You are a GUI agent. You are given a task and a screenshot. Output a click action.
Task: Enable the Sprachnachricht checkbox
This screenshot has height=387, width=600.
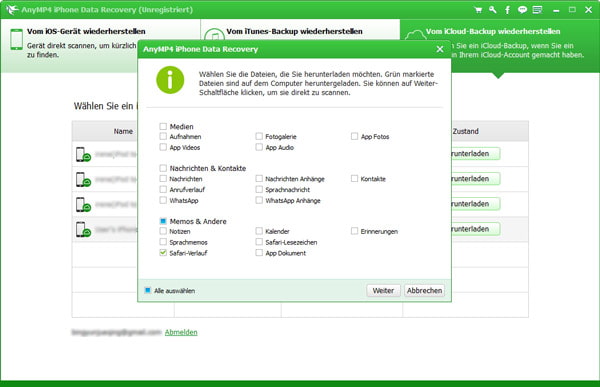click(259, 189)
